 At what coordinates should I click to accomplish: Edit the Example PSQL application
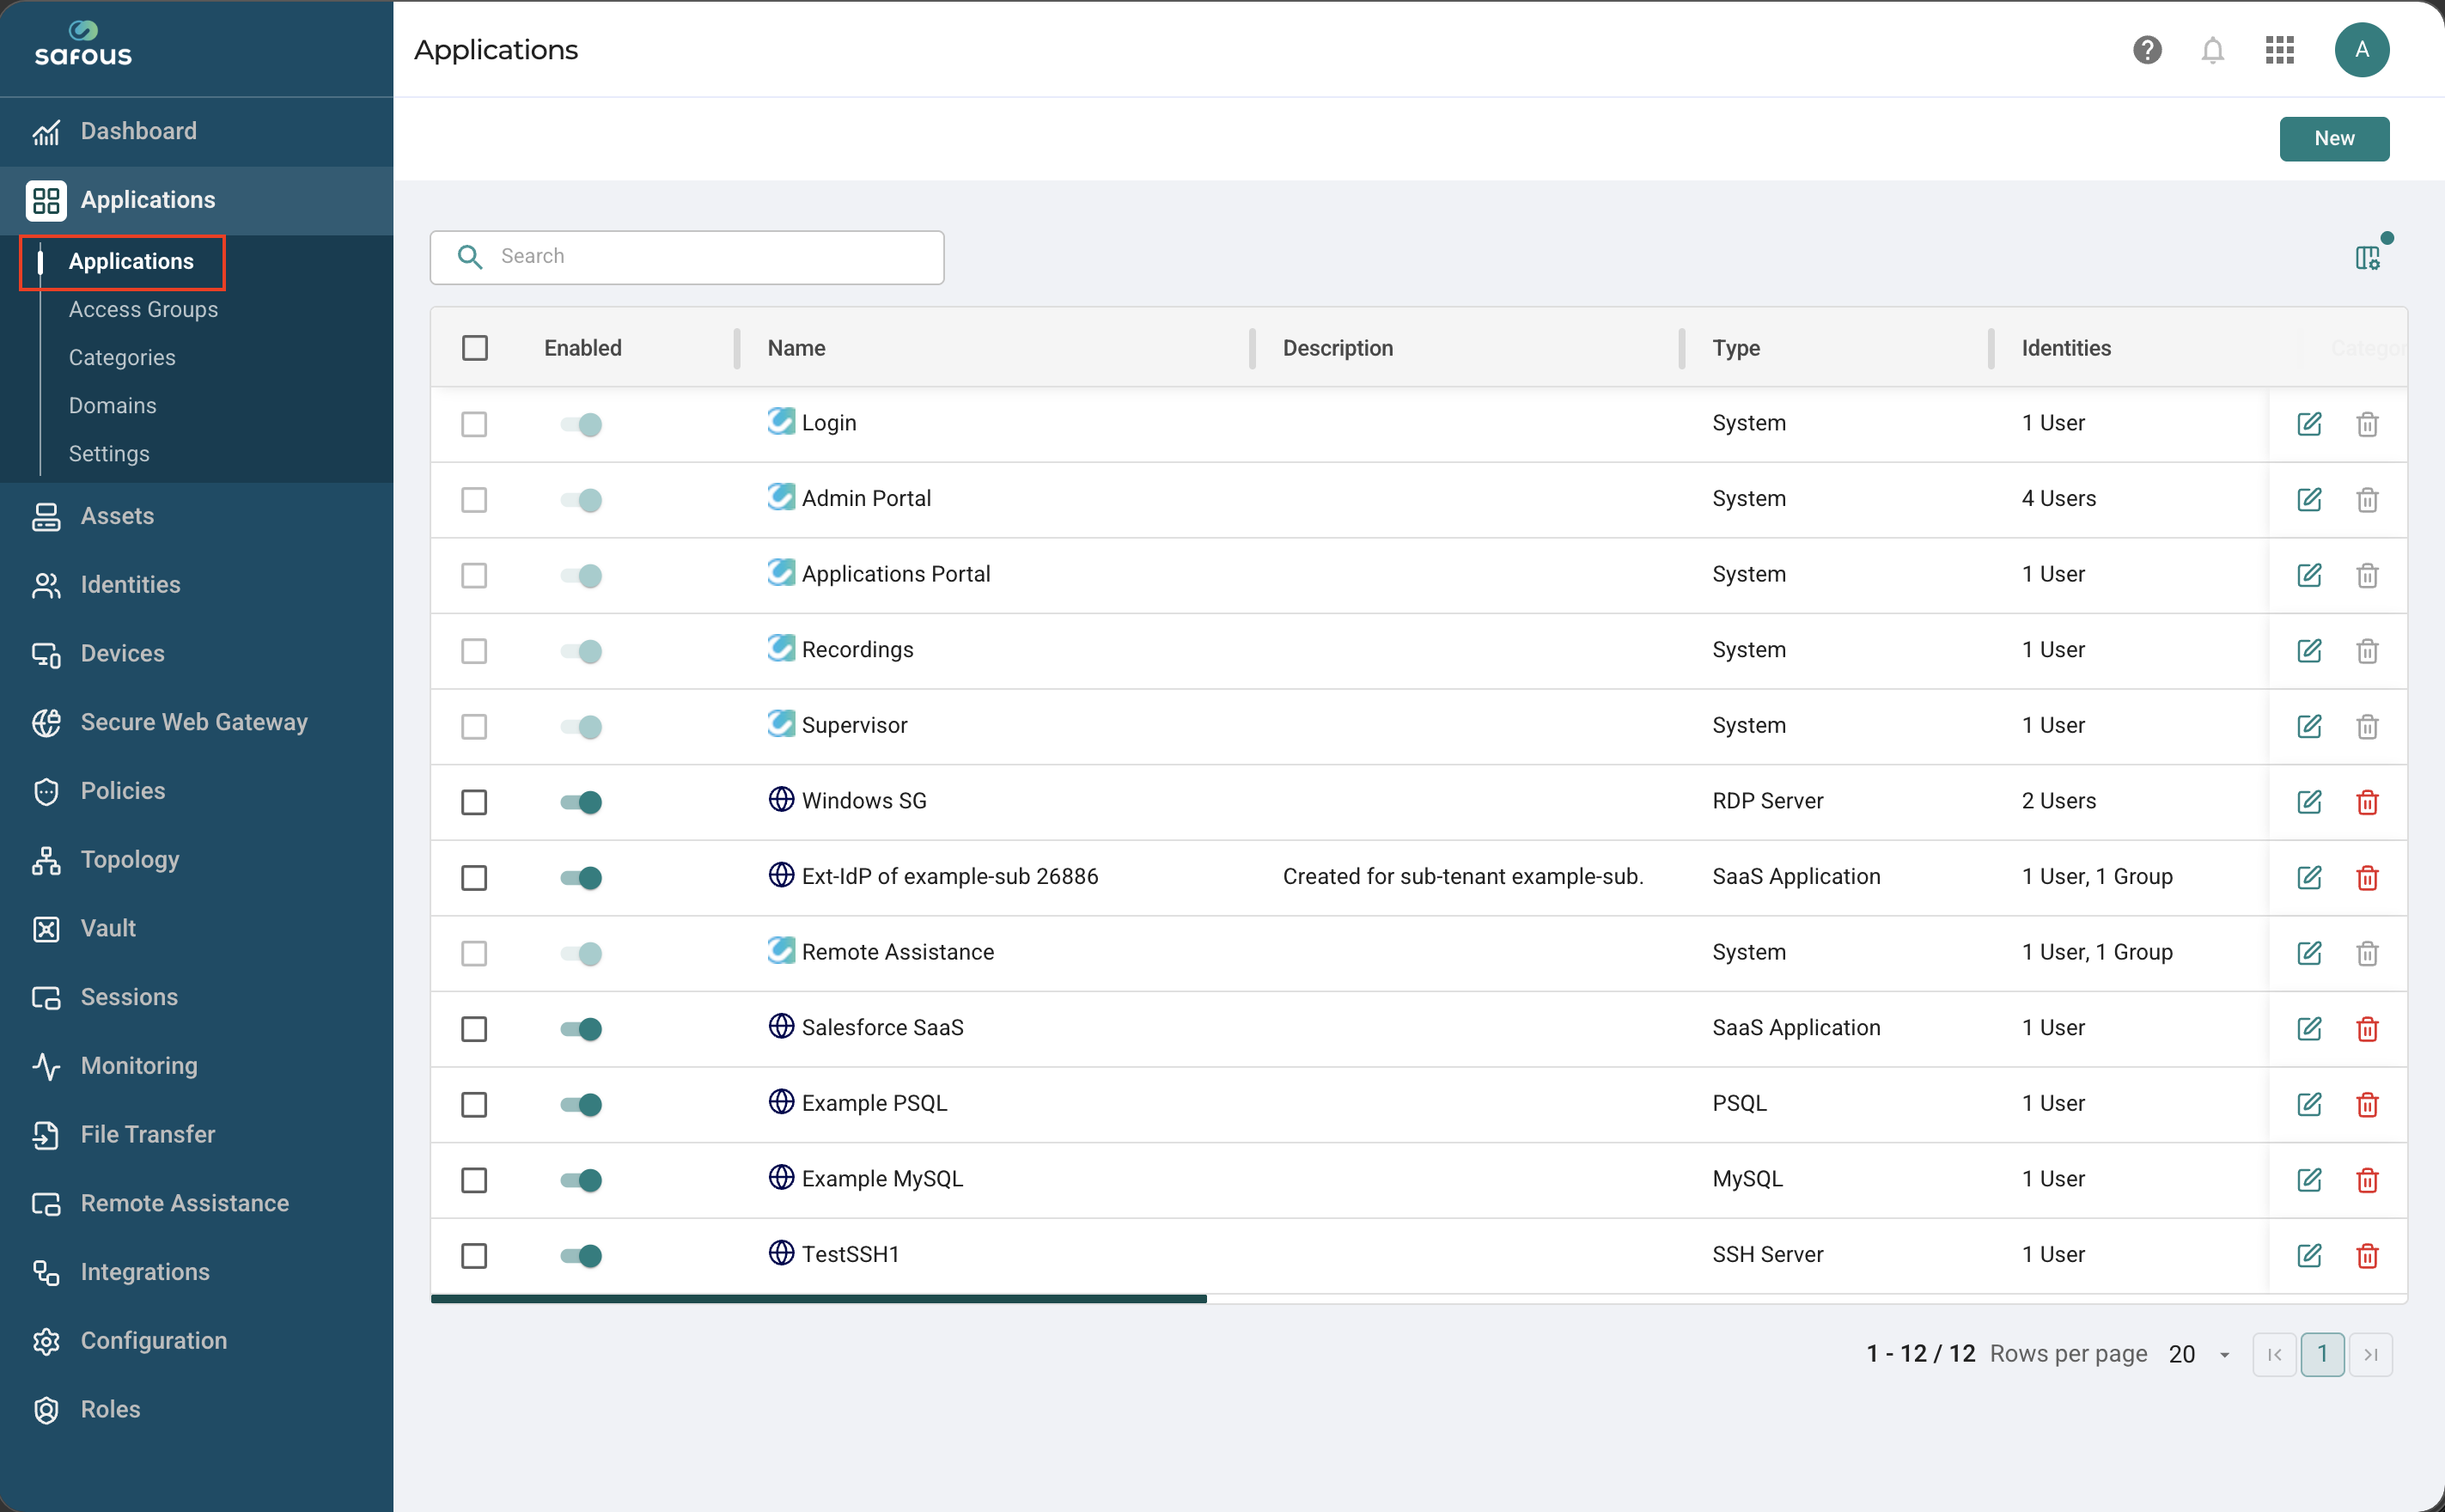(2308, 1104)
